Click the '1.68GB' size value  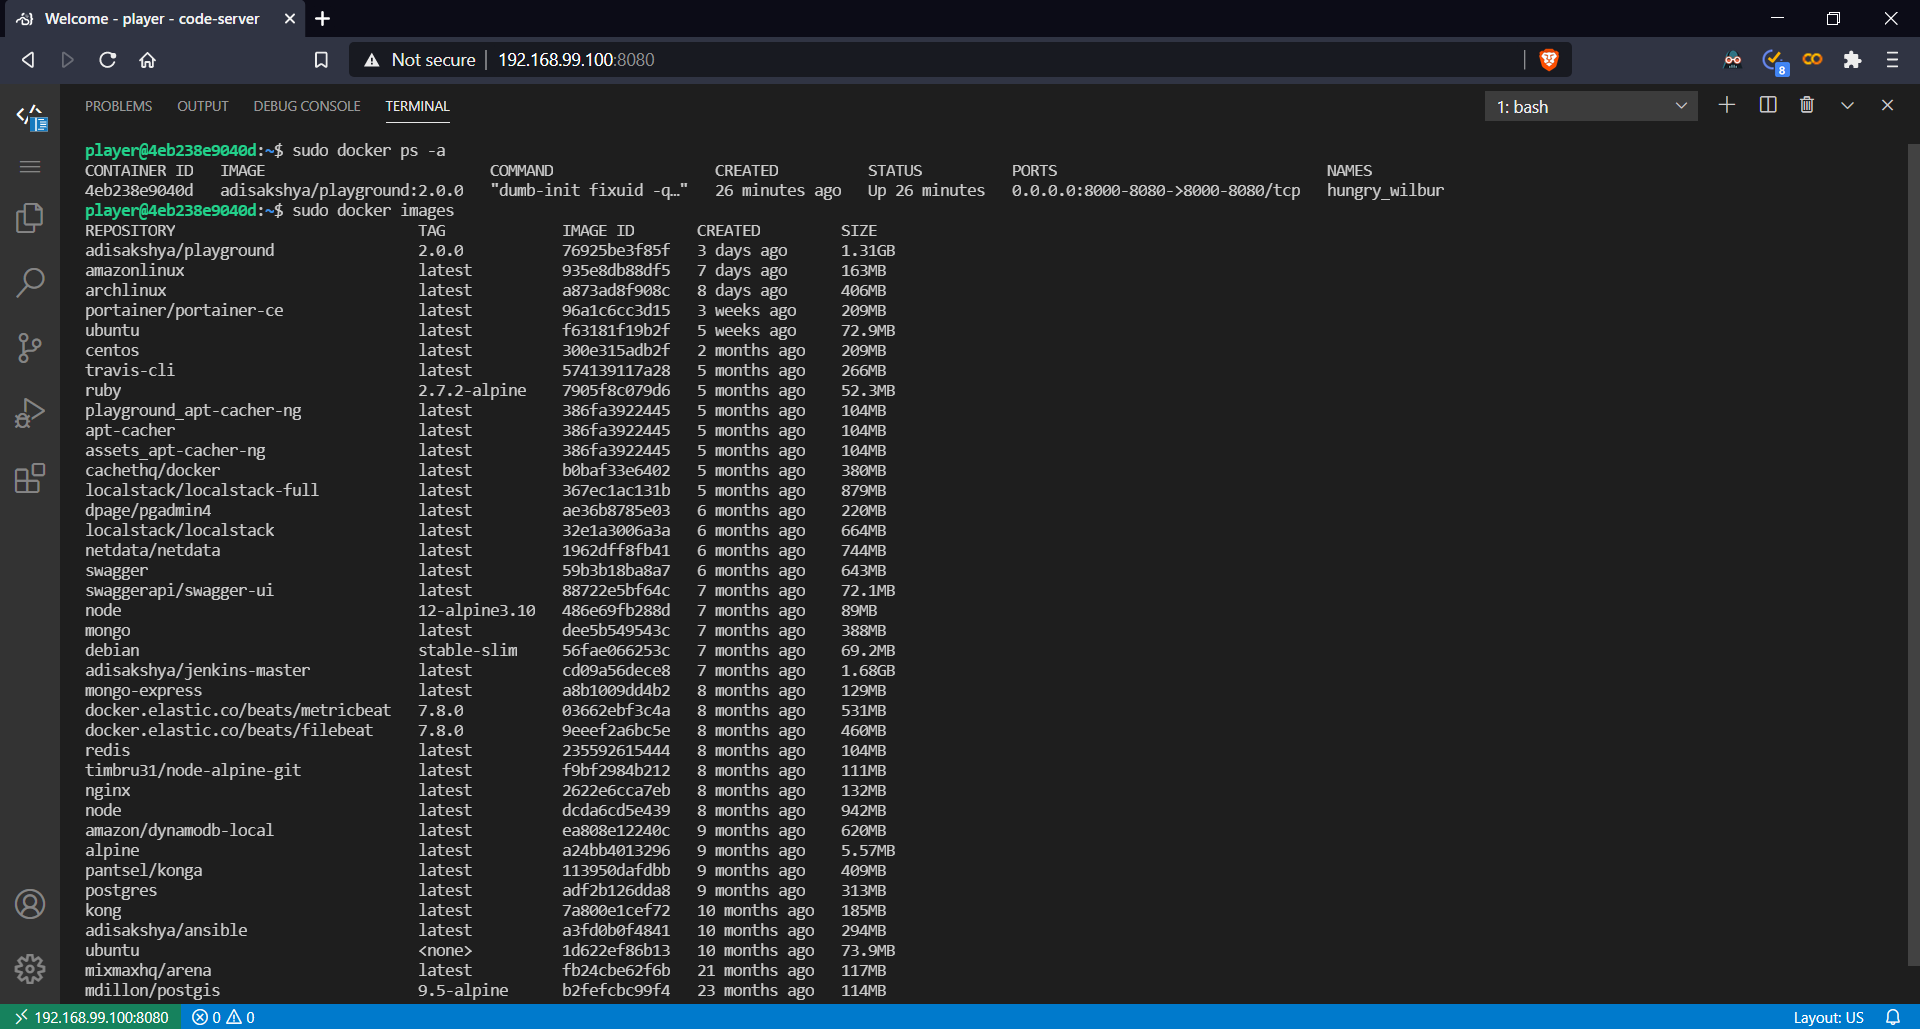pos(868,670)
